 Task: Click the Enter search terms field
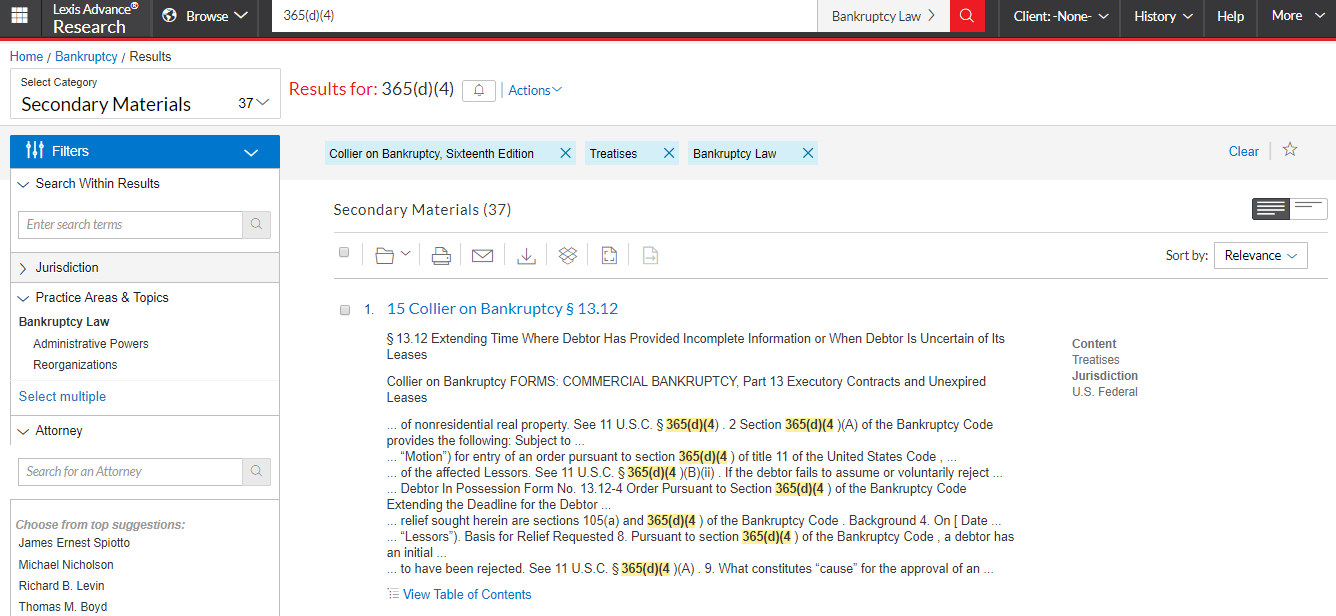click(130, 225)
